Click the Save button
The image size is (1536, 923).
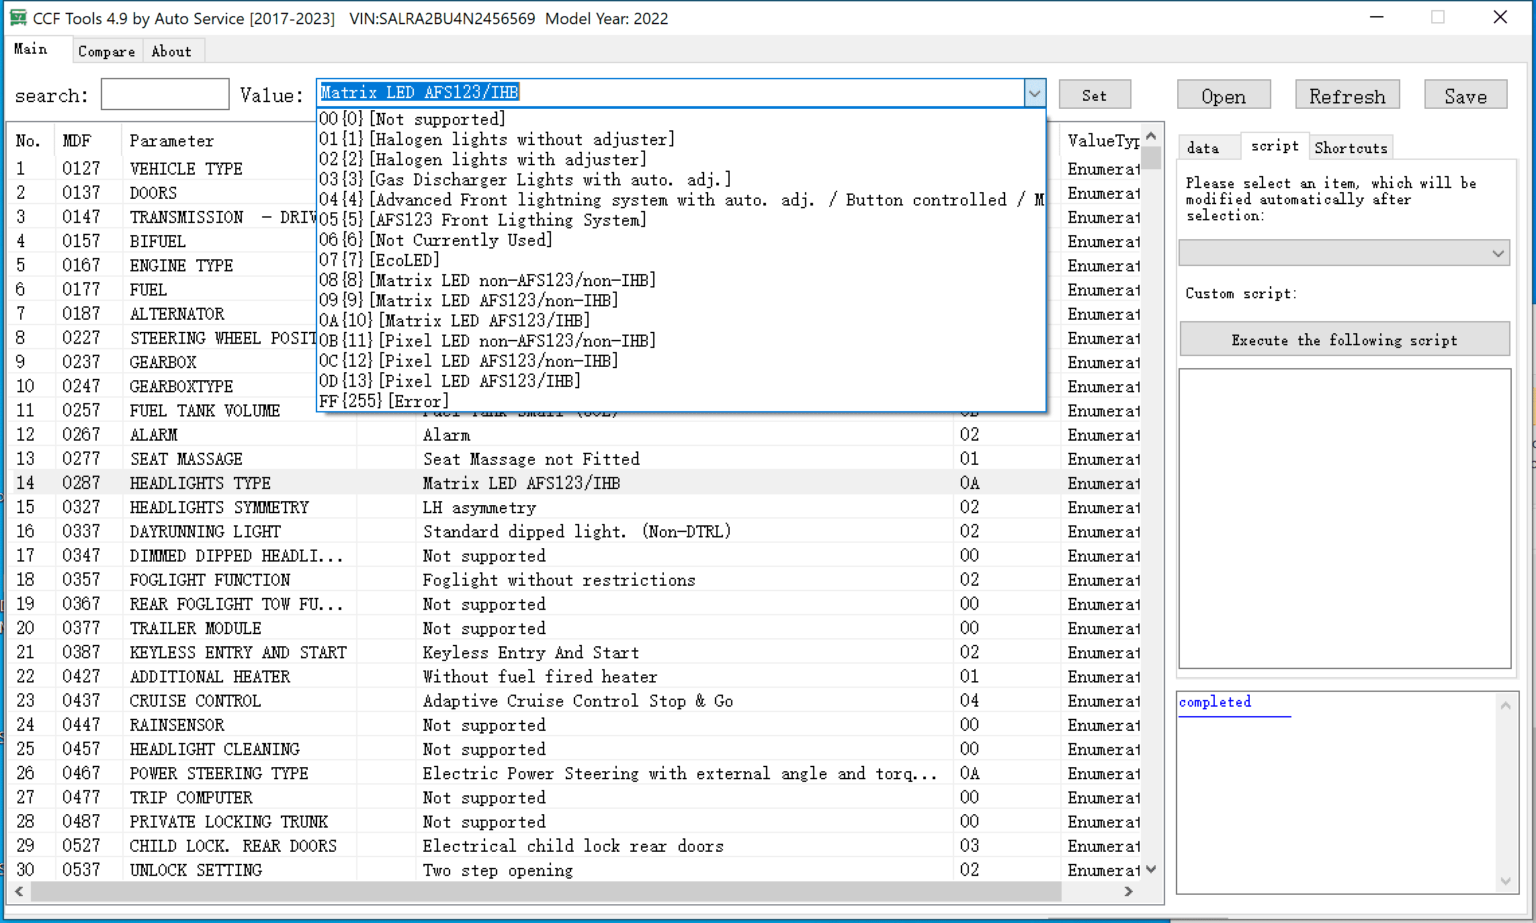coord(1465,94)
